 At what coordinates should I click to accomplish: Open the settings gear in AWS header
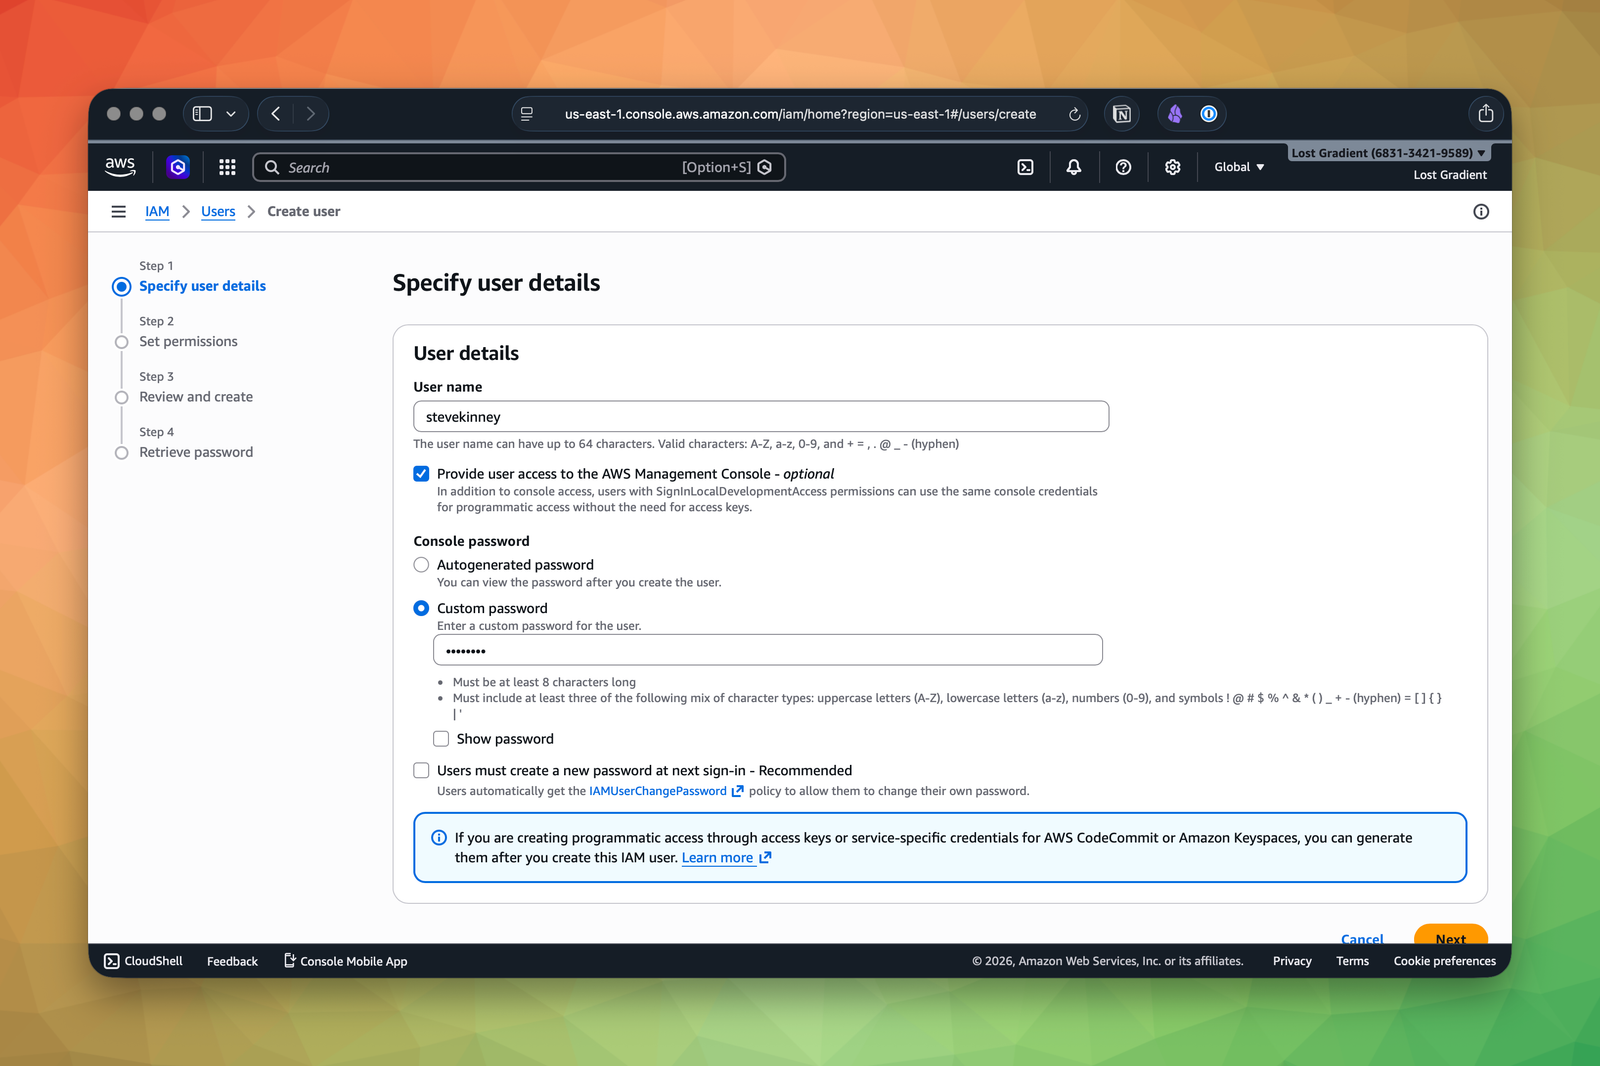tap(1172, 167)
